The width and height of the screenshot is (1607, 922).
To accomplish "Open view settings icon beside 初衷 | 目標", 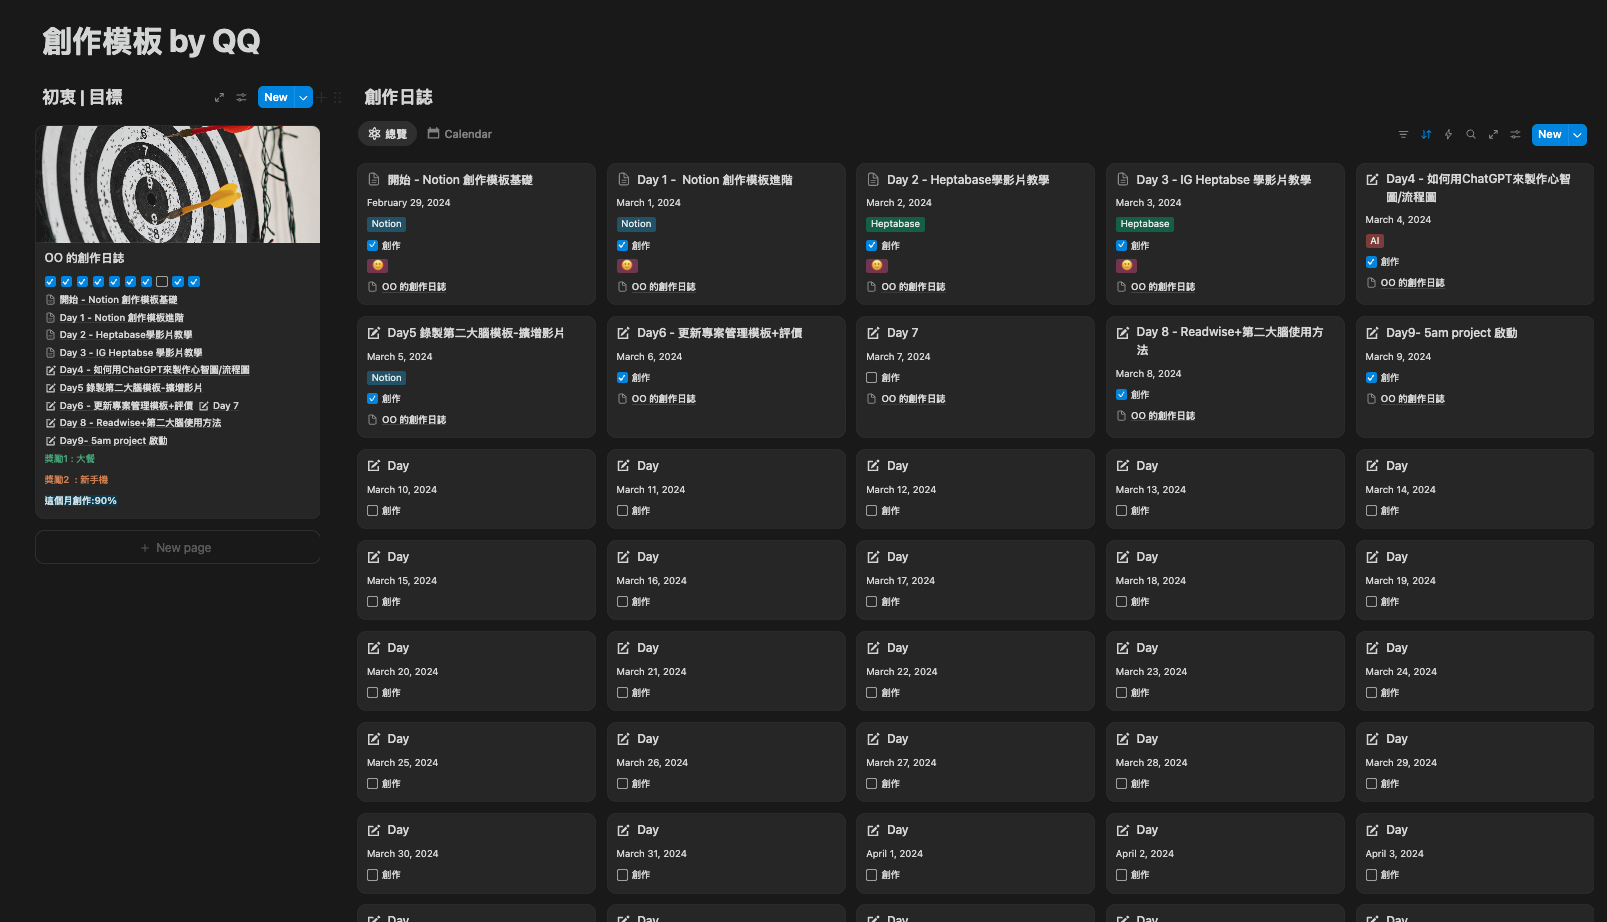I will 241,98.
